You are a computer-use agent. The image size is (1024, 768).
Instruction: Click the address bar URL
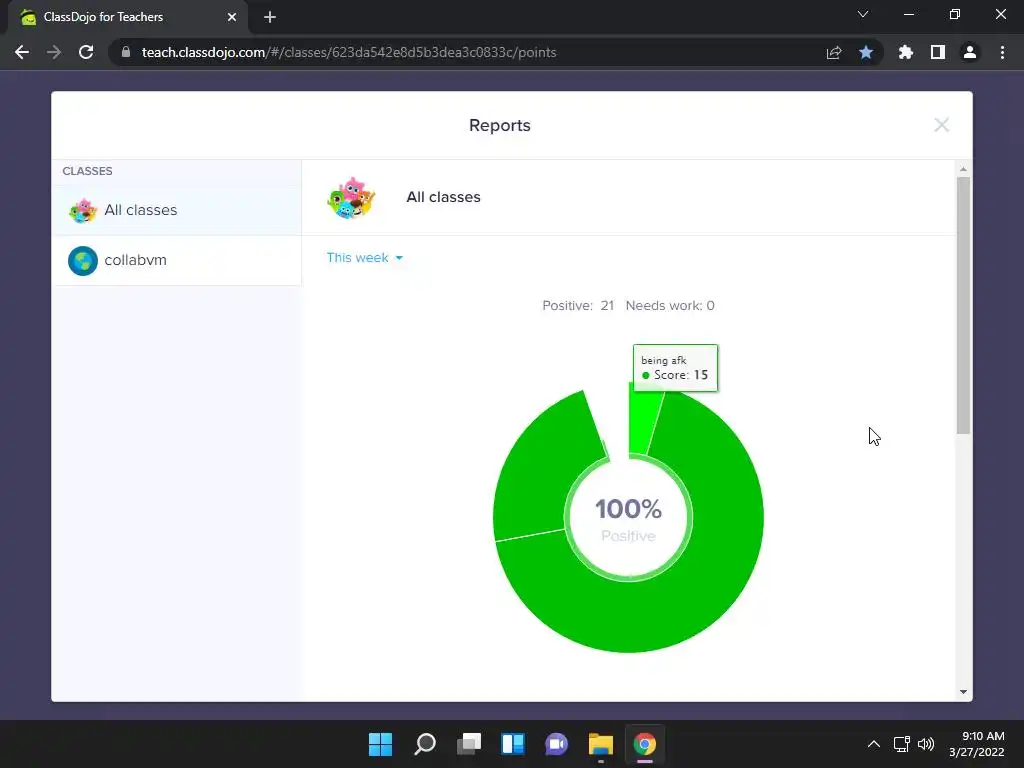(349, 52)
